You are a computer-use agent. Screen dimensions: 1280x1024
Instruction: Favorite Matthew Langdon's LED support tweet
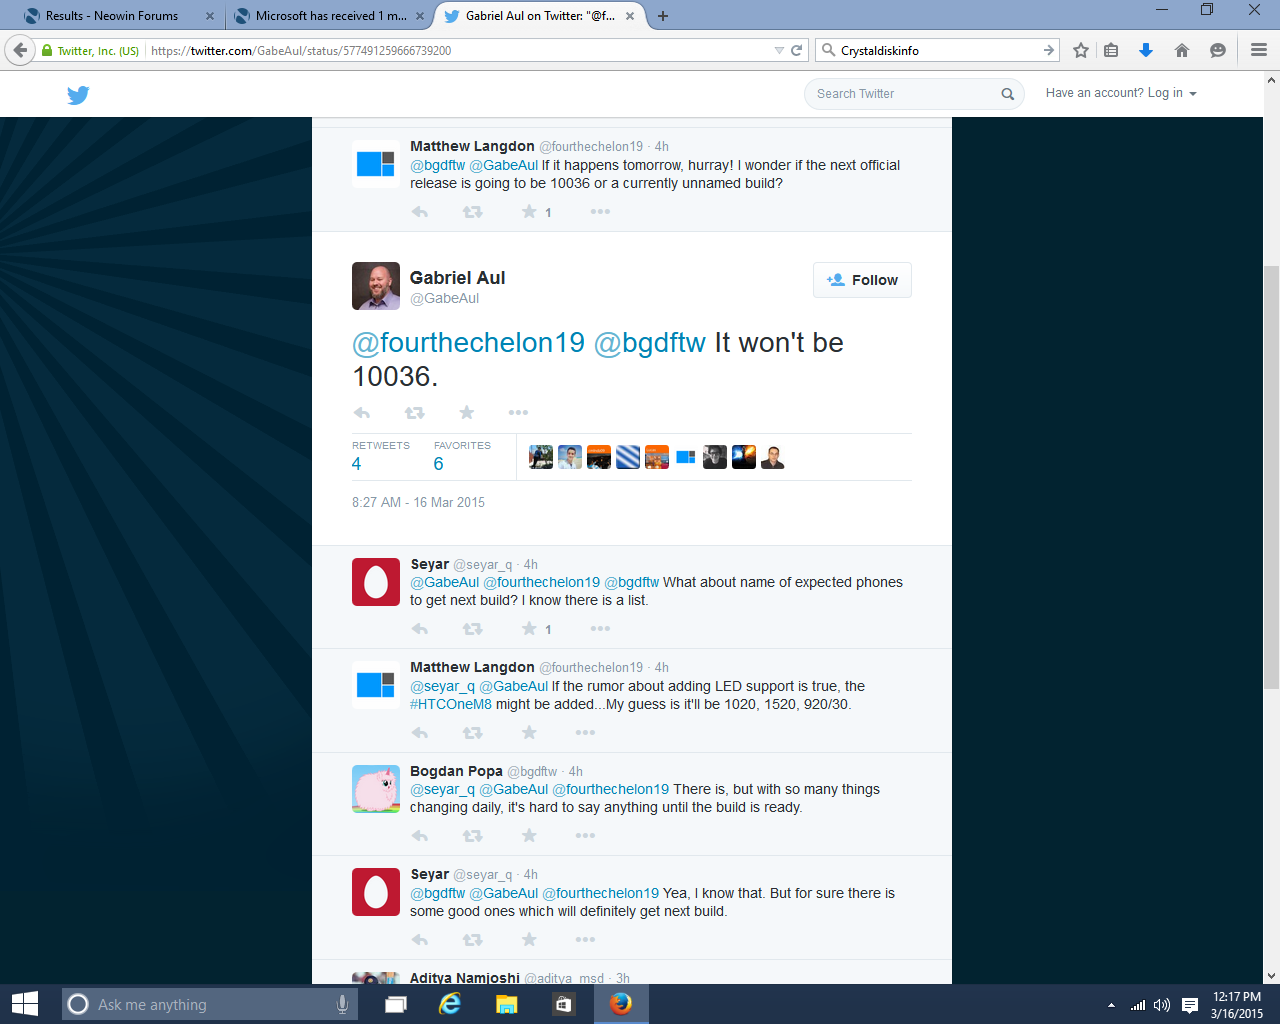529,732
